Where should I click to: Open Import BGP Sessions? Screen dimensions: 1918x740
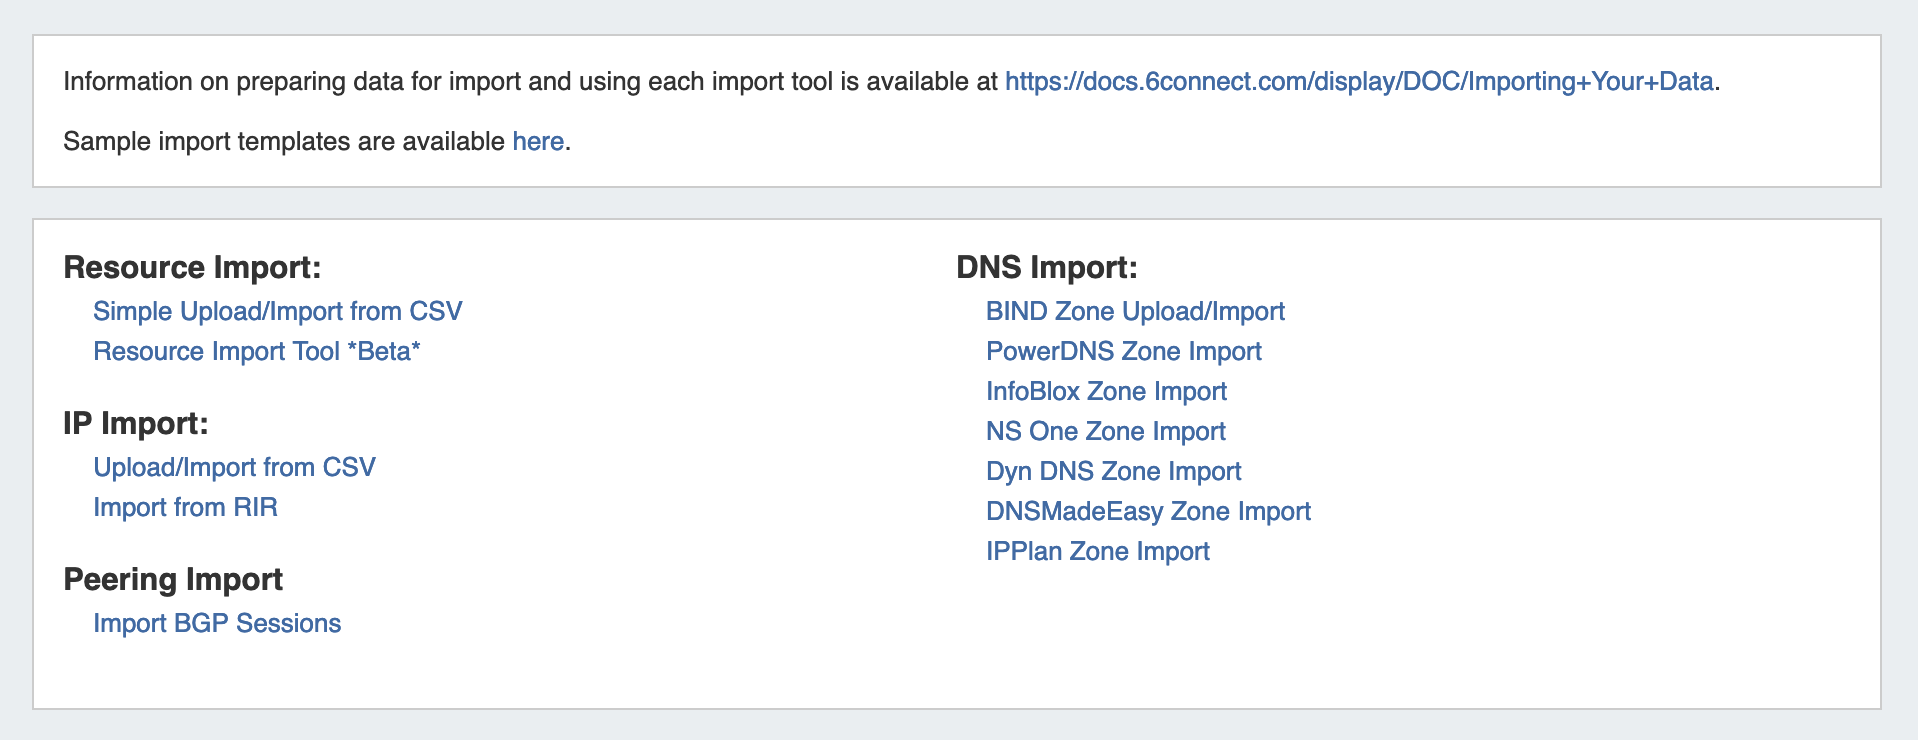217,624
